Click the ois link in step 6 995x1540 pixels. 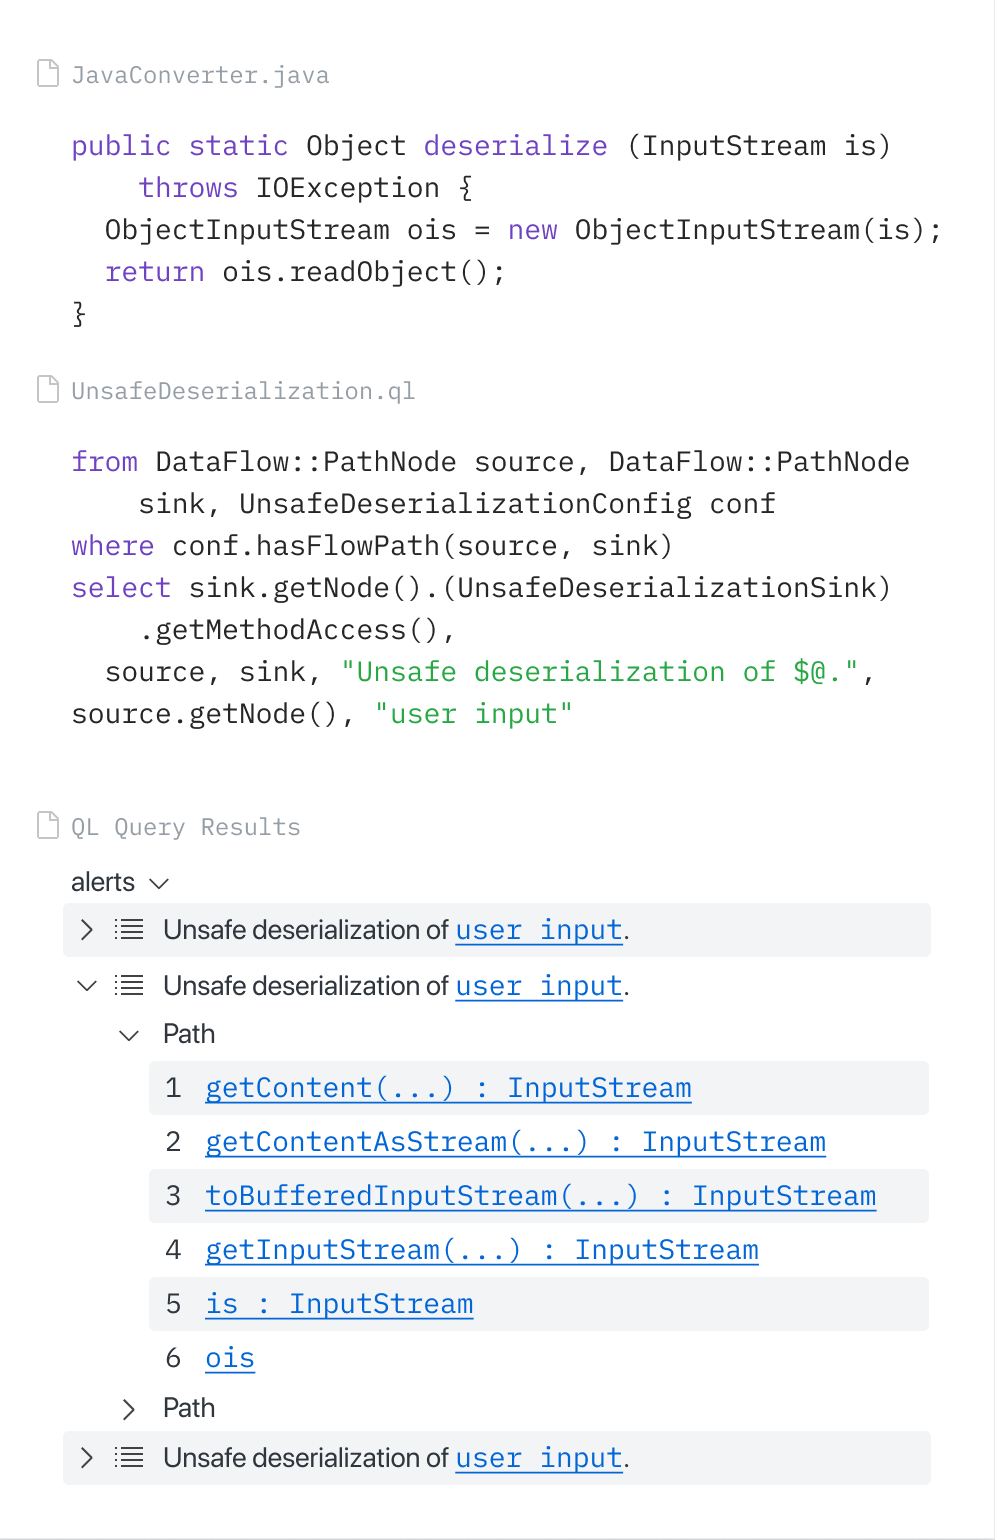(229, 1357)
